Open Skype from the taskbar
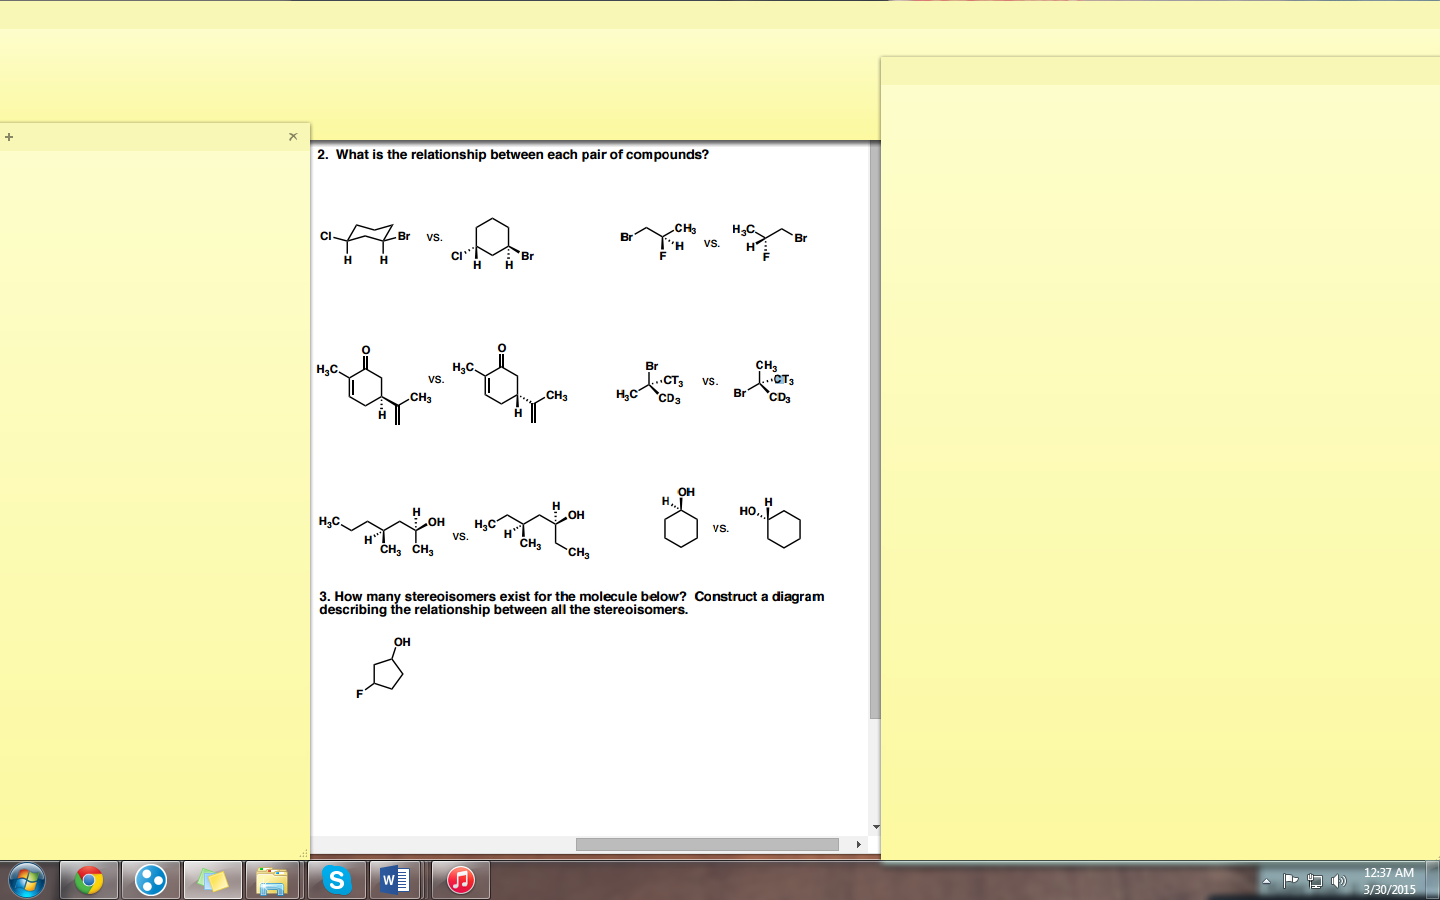This screenshot has height=900, width=1440. [336, 880]
